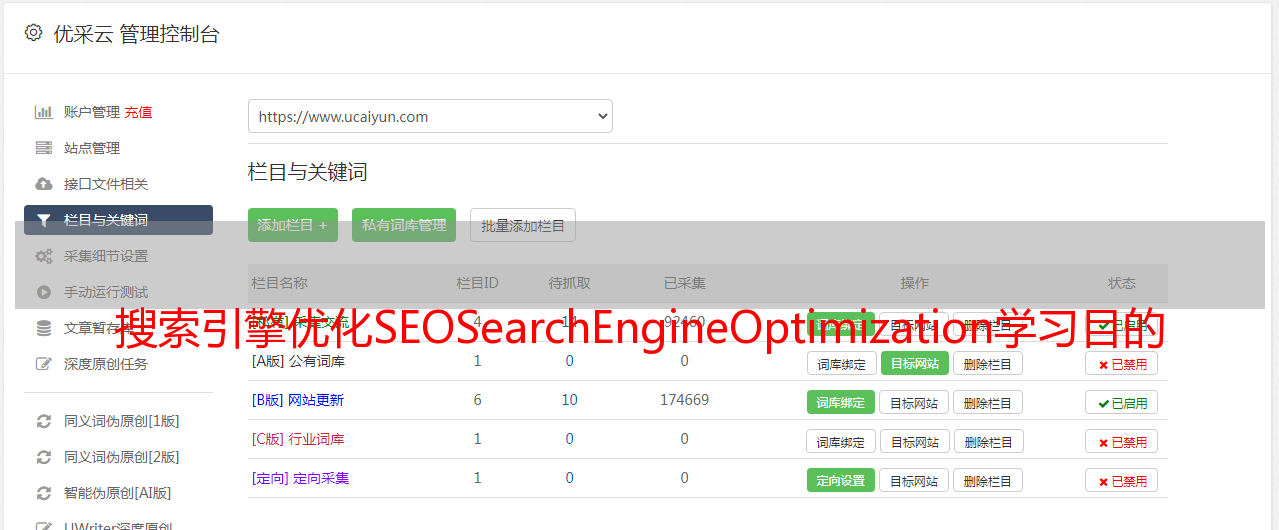Click green 目标网站 in the 公有词库 row
Viewport: 1279px width, 530px height.
click(x=914, y=364)
